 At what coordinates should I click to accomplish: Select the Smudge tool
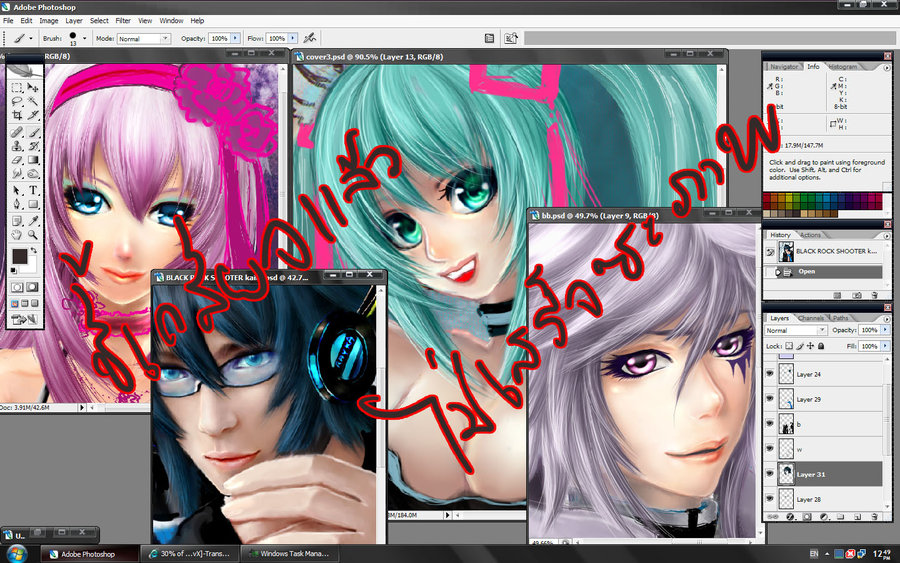pyautogui.click(x=17, y=173)
